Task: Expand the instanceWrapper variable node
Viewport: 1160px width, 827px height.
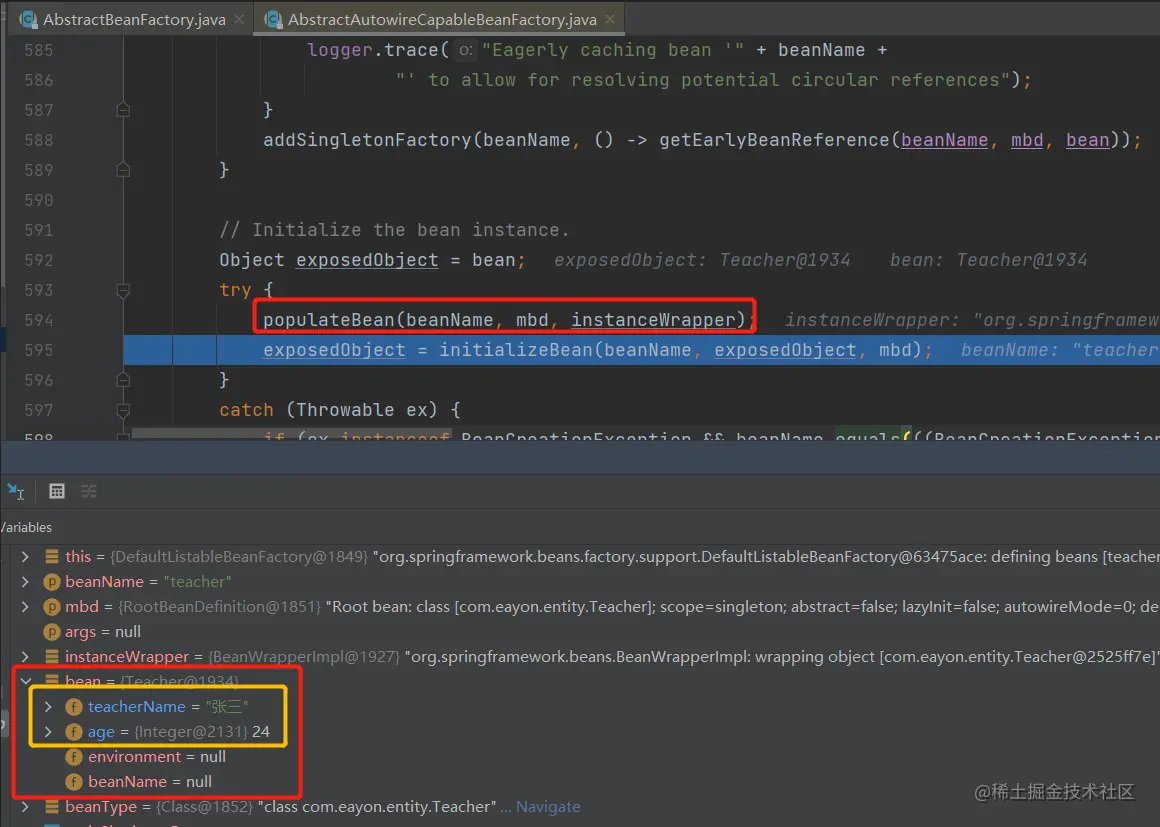Action: [25, 656]
